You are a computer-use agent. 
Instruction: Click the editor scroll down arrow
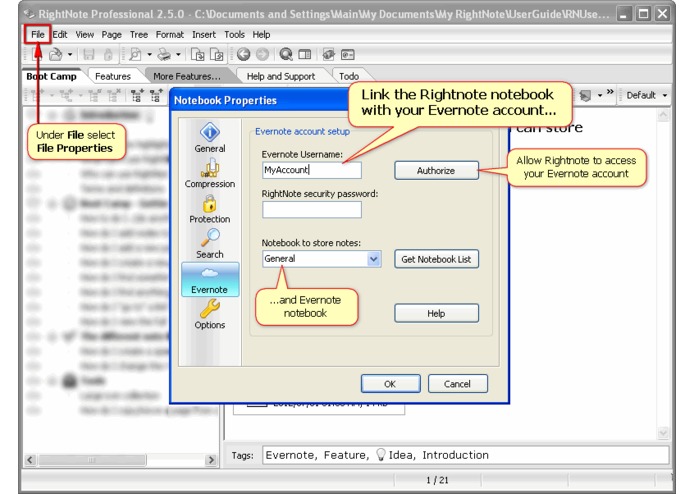tap(663, 433)
